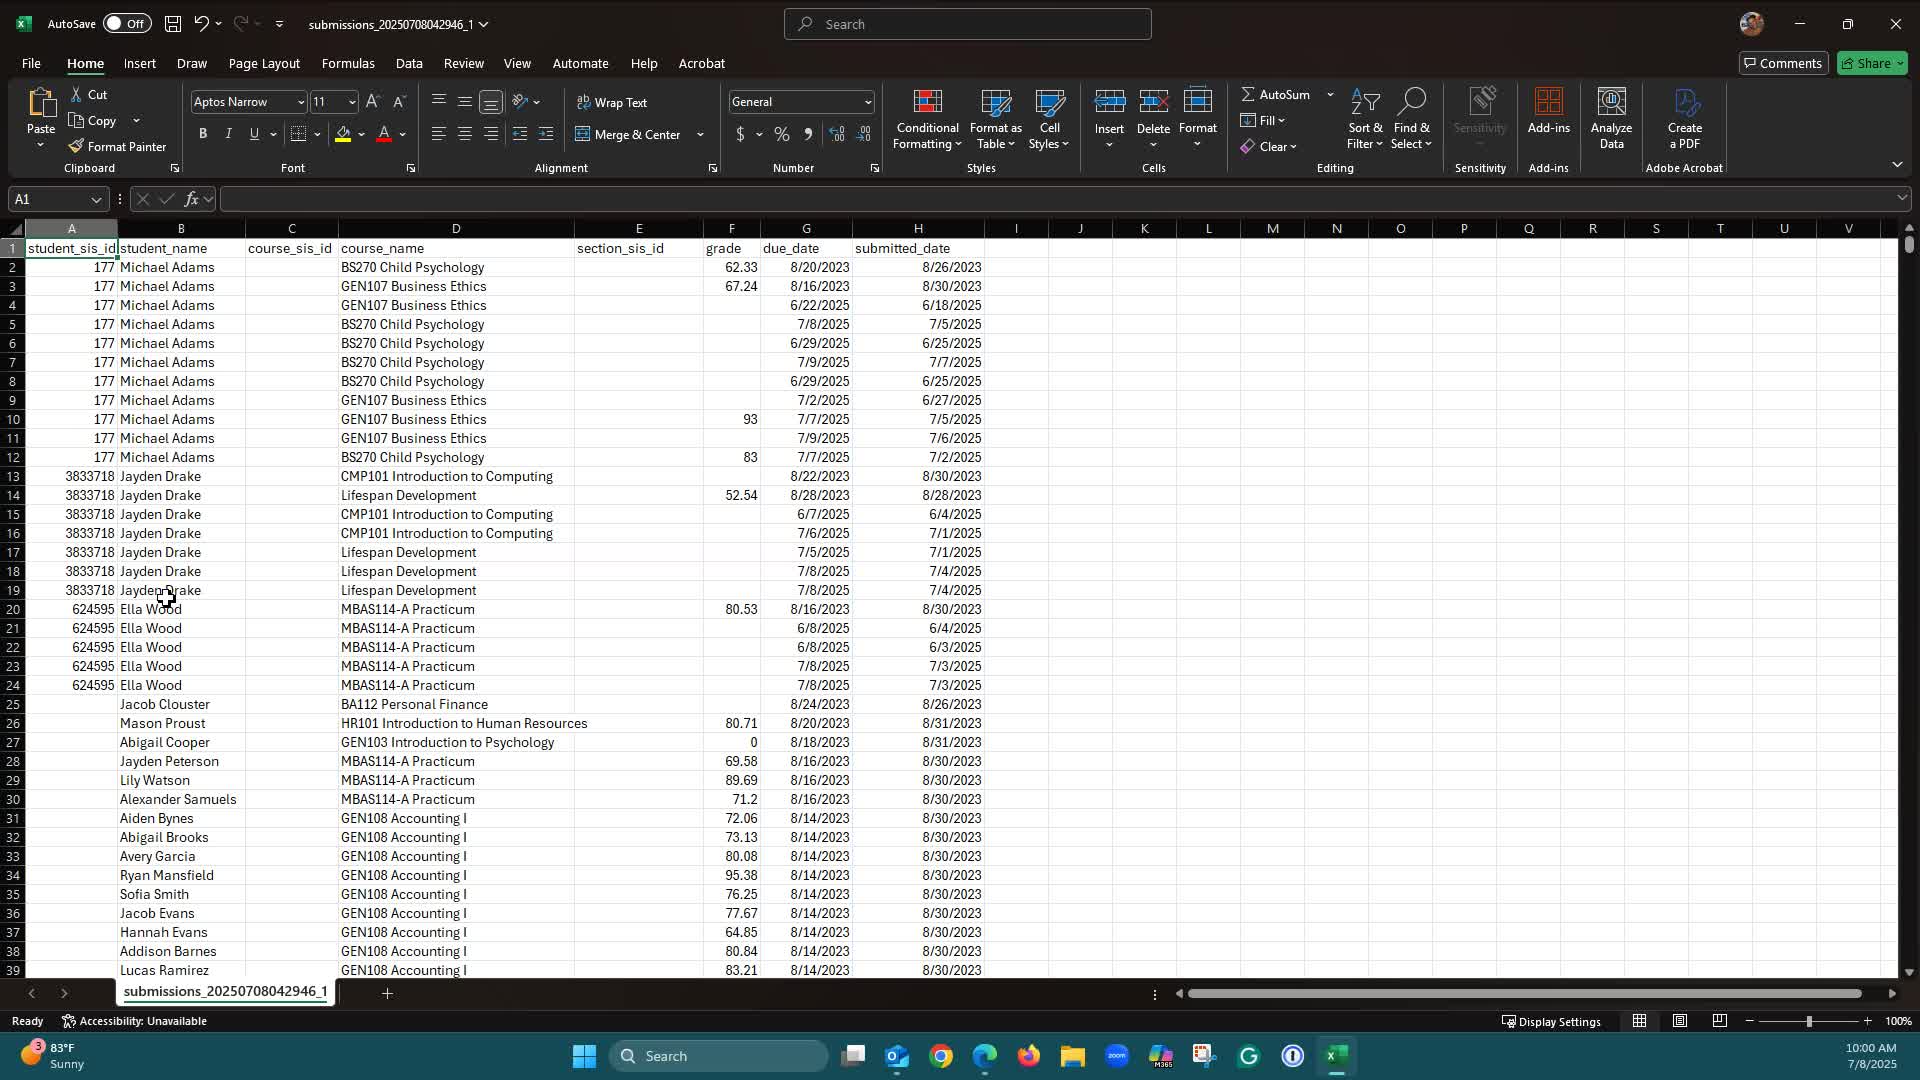This screenshot has width=1920, height=1080.
Task: Collapse the ribbon with chevron
Action: click(x=1897, y=164)
